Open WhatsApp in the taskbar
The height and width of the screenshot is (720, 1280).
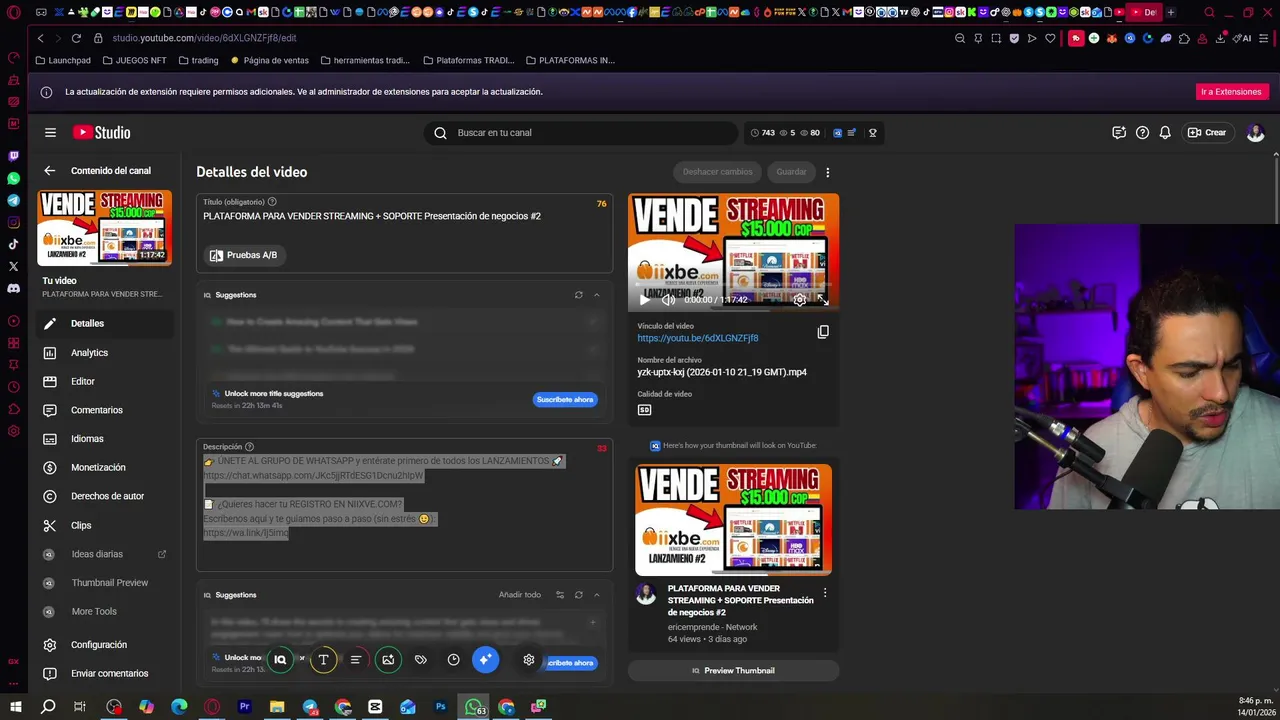(x=473, y=707)
